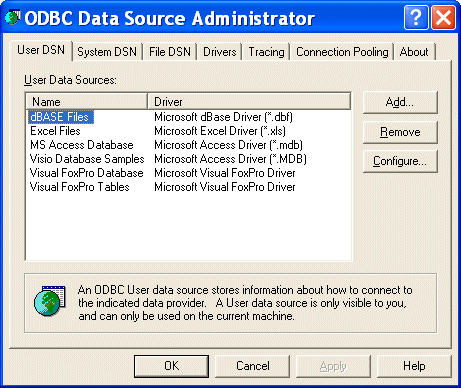Viewport: 461px width, 388px height.
Task: Close the ODBC Data Source Administrator window
Action: (443, 17)
